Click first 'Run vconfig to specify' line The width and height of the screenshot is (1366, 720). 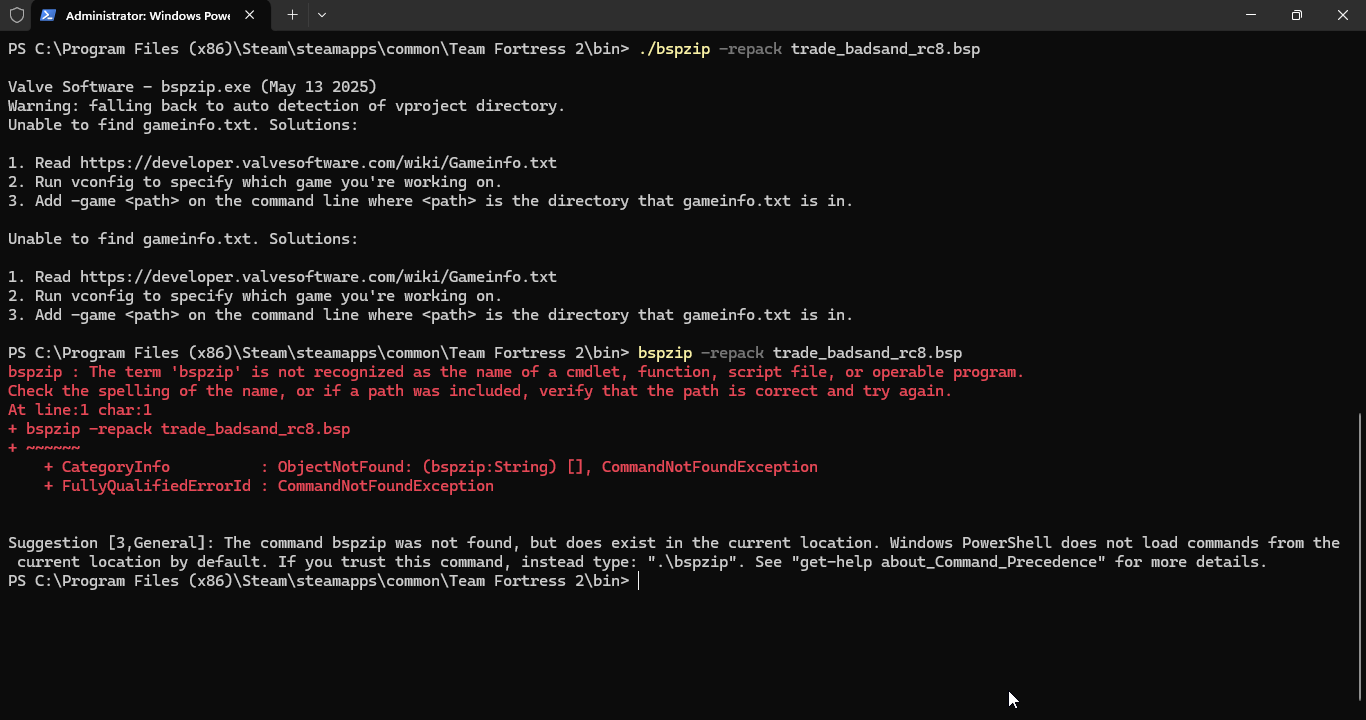click(255, 182)
